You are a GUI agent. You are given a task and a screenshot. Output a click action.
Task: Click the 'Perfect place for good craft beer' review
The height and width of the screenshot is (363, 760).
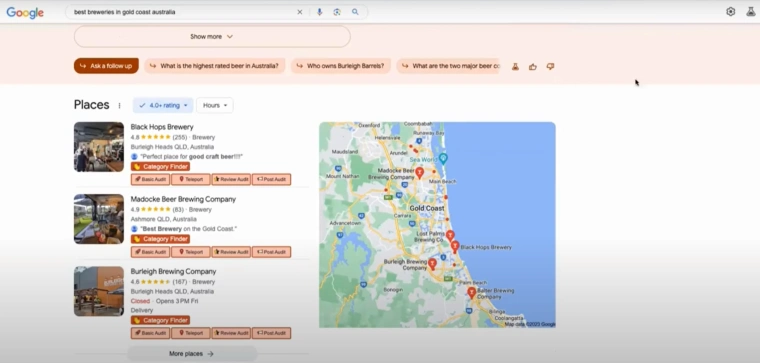point(191,157)
